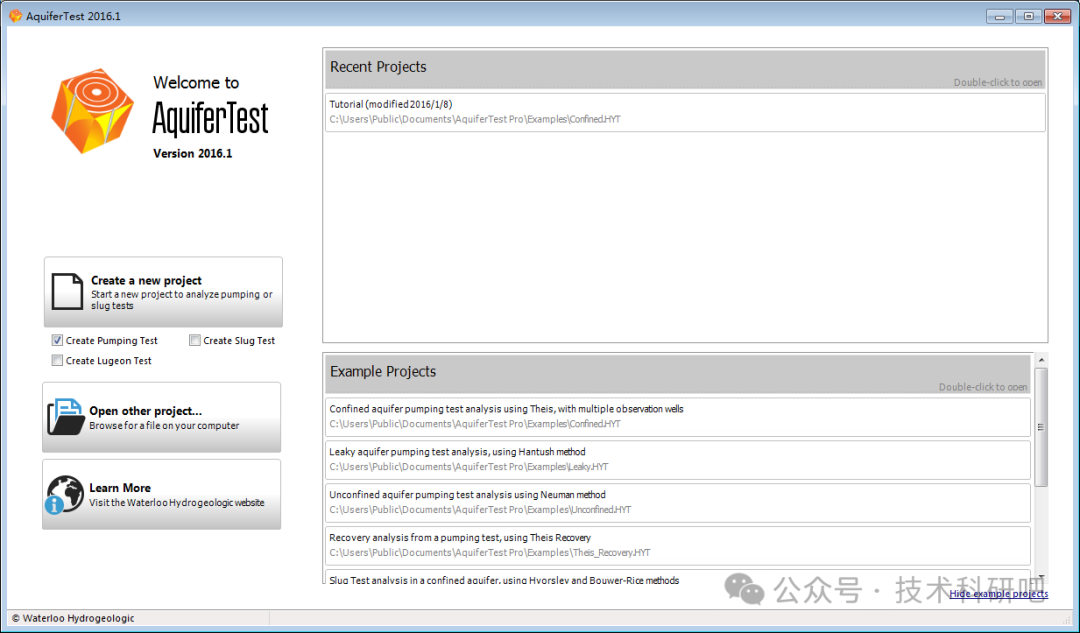1080x633 pixels.
Task: Click the AquiferTest title bar app icon
Action: (15, 15)
